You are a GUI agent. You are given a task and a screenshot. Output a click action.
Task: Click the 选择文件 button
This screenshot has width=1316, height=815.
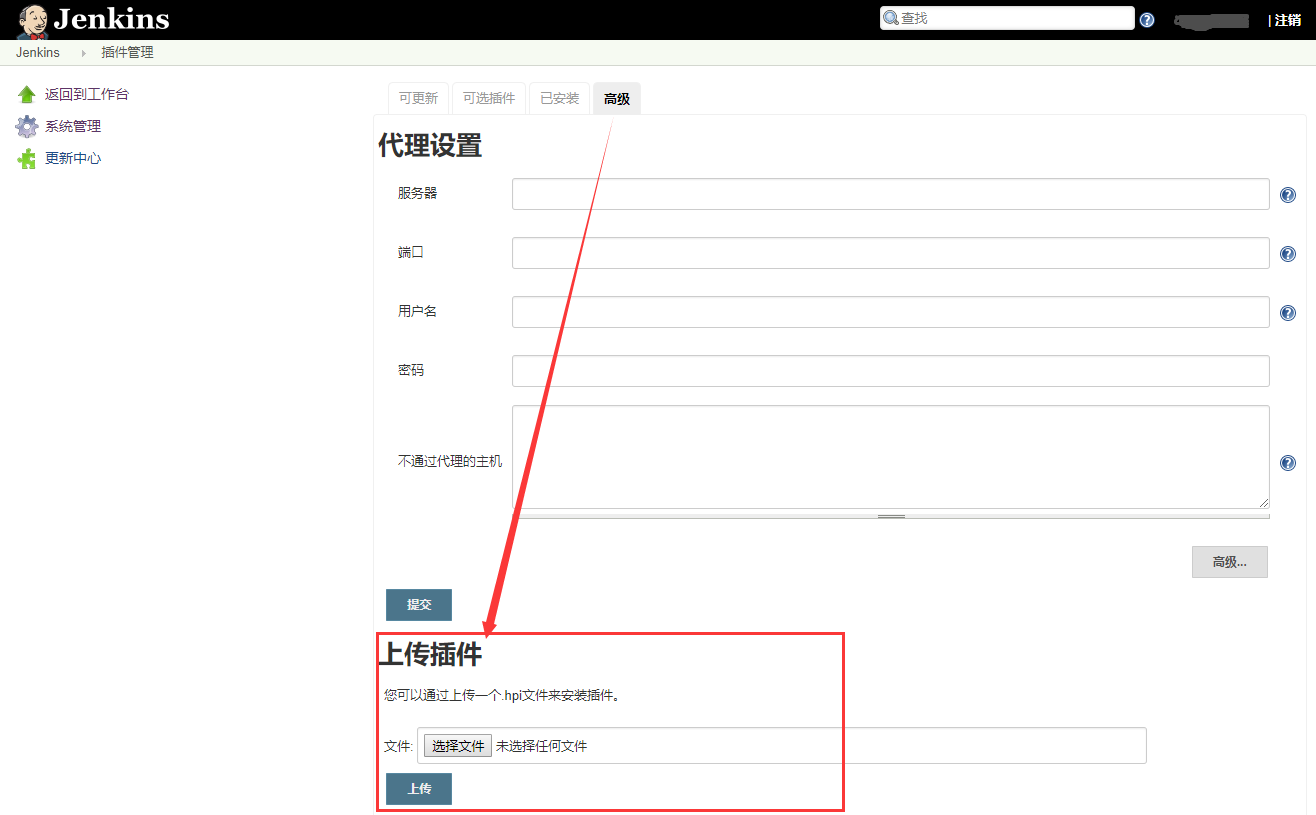coord(458,746)
